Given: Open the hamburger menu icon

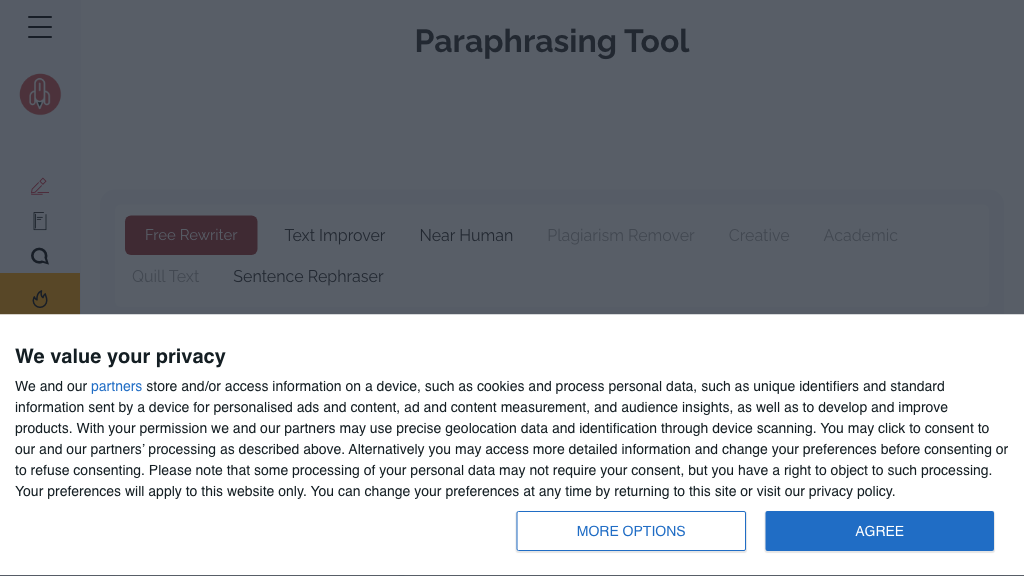Looking at the screenshot, I should coord(40,27).
